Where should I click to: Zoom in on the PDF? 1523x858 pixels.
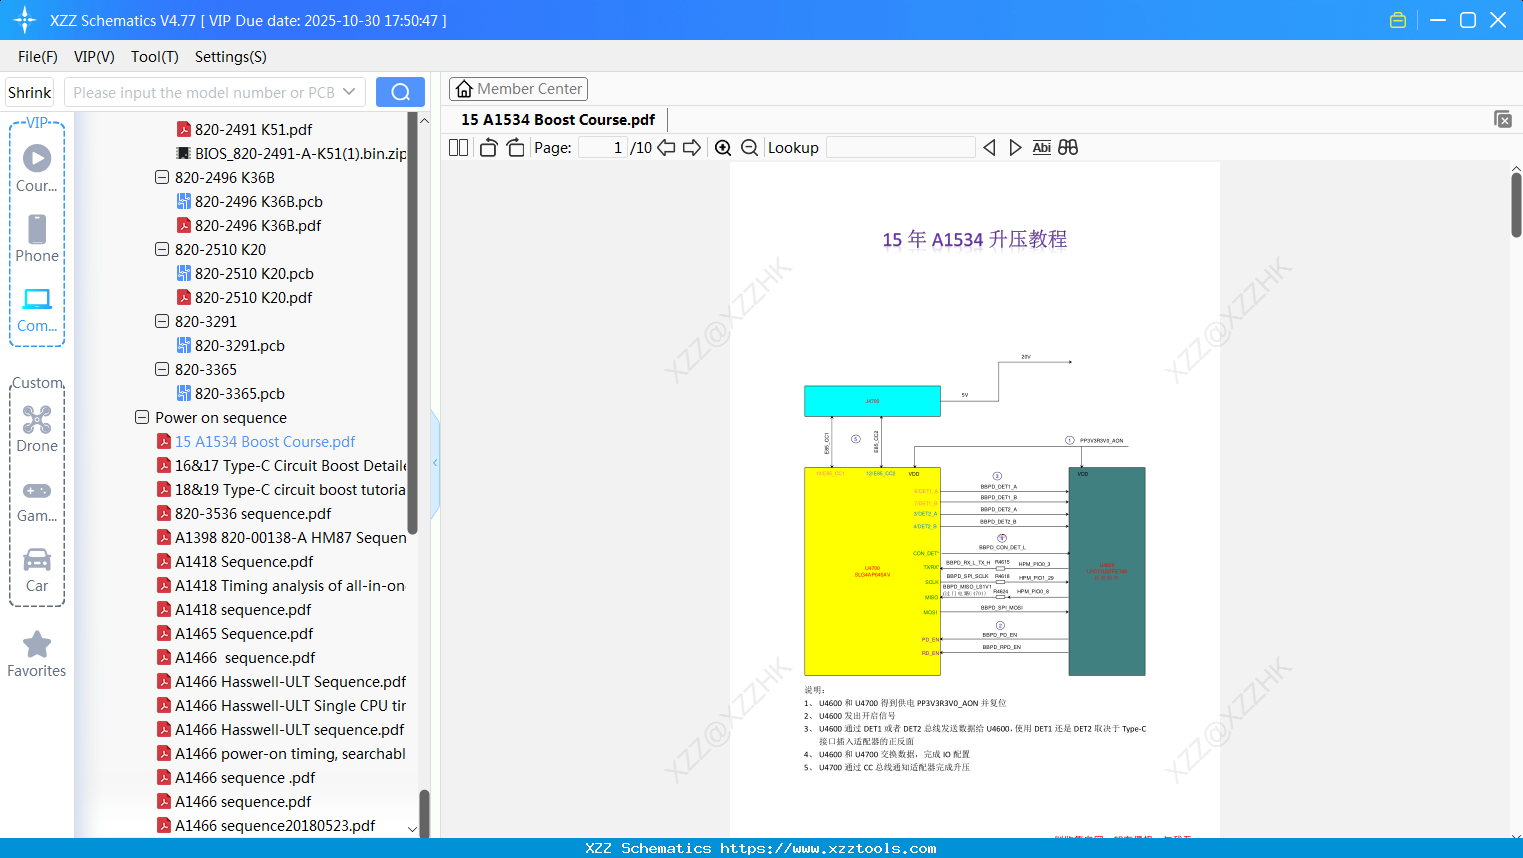[723, 148]
